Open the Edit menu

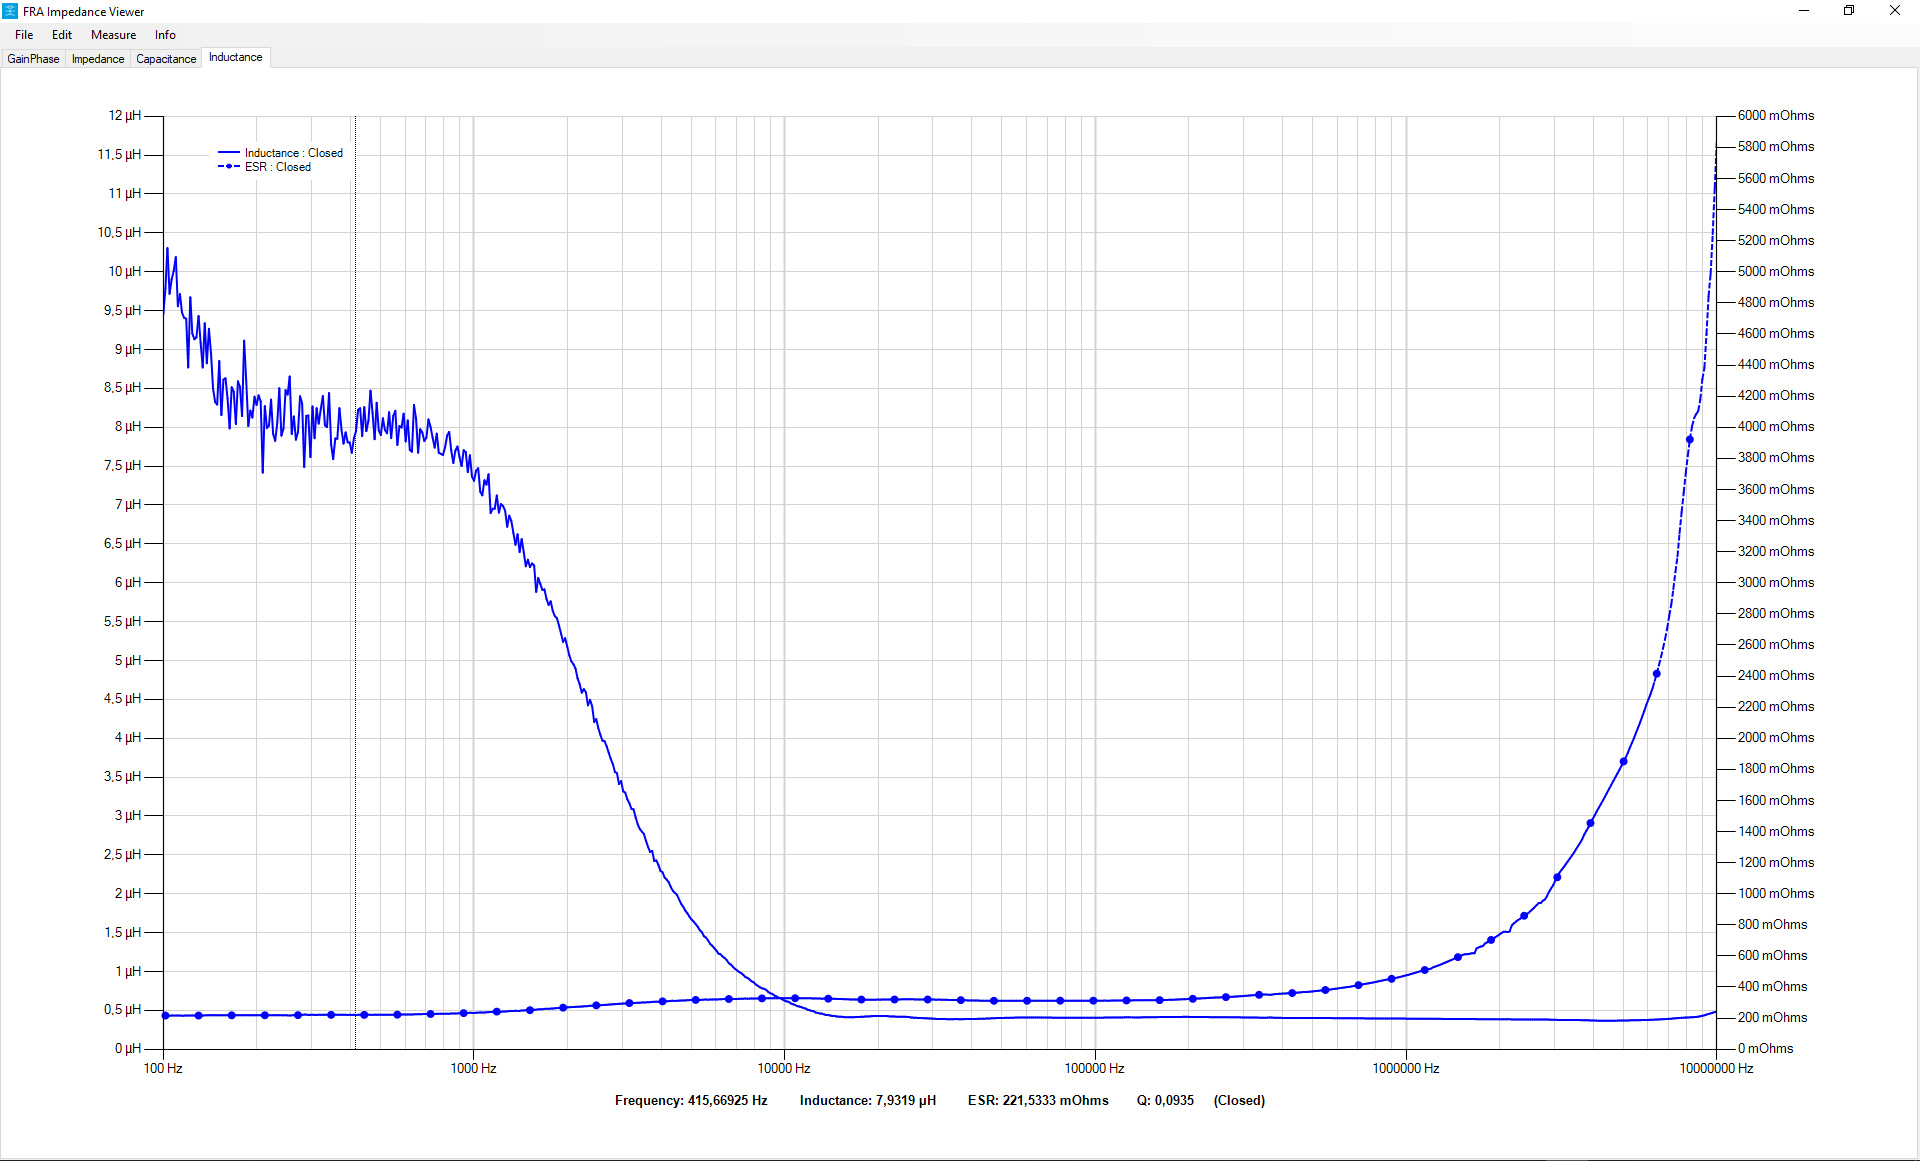click(x=62, y=35)
